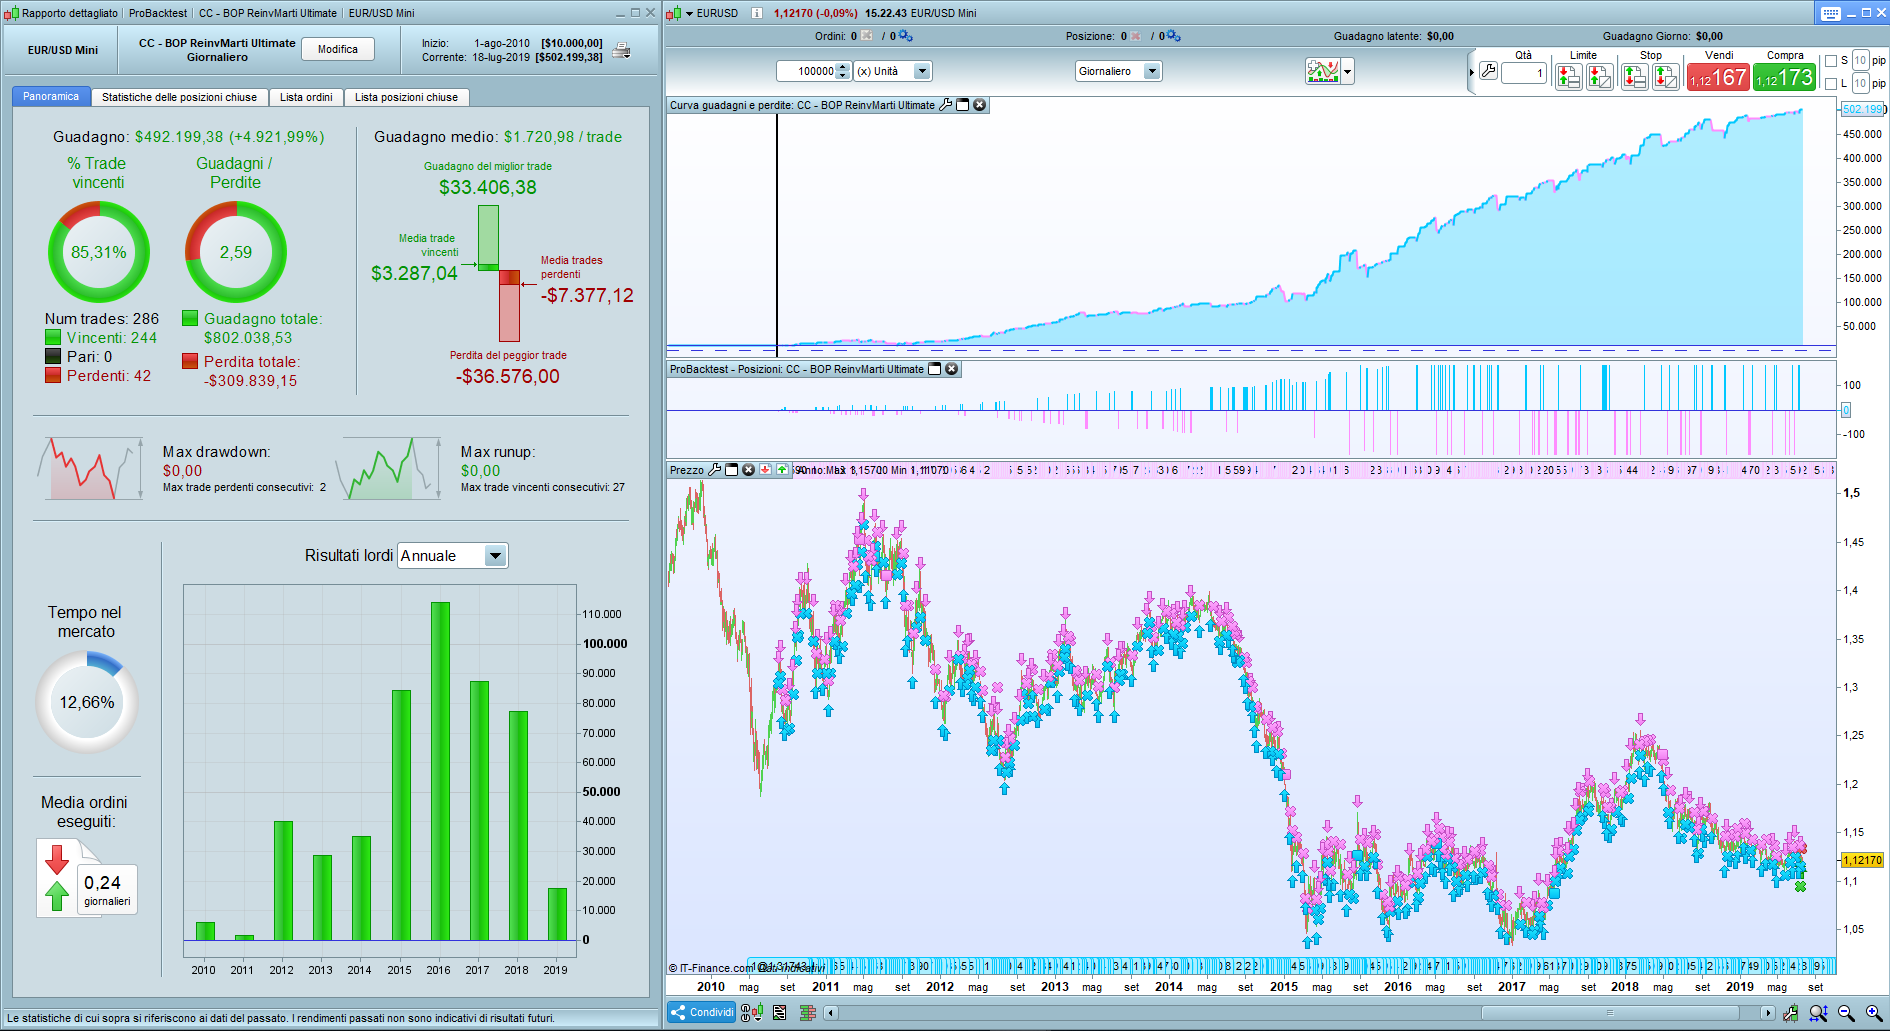Click the chart scrollbar right arrow
This screenshot has width=1890, height=1031.
tap(1768, 1013)
